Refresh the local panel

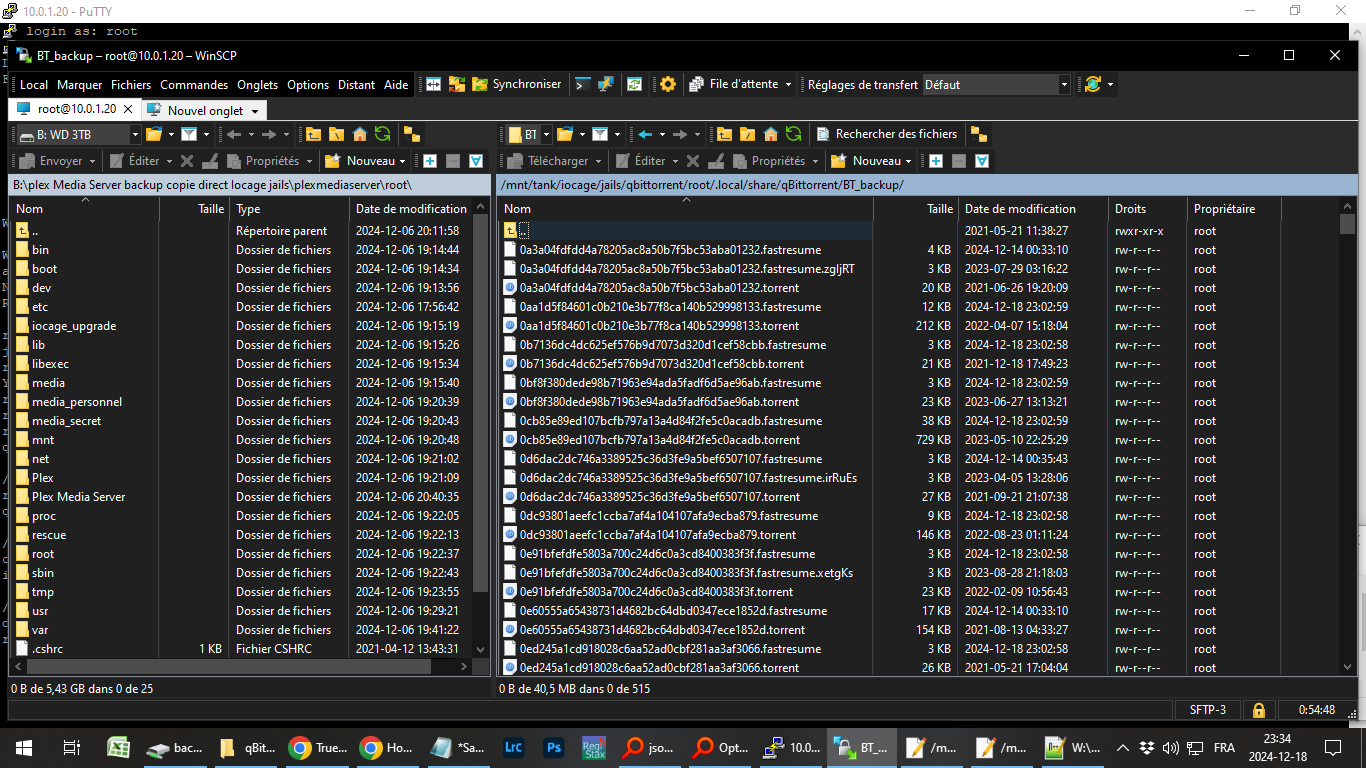point(382,134)
